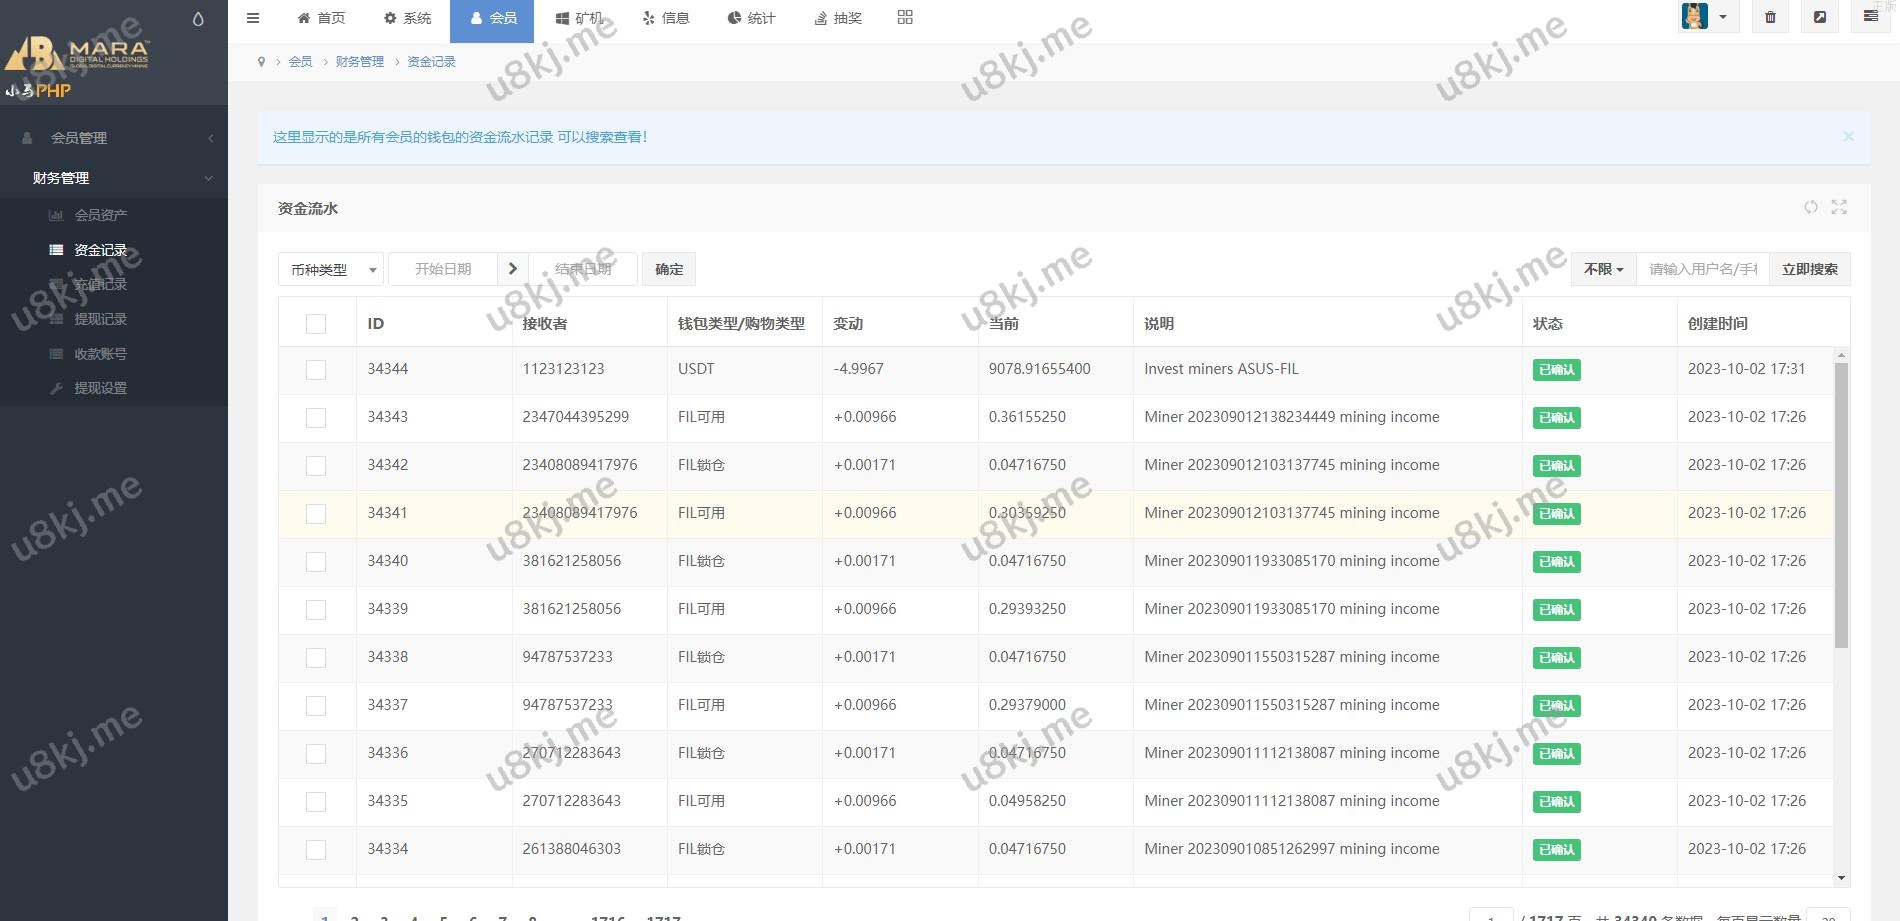The height and width of the screenshot is (921, 1900).
Task: Switch to the 矿机 tab
Action: (x=579, y=18)
